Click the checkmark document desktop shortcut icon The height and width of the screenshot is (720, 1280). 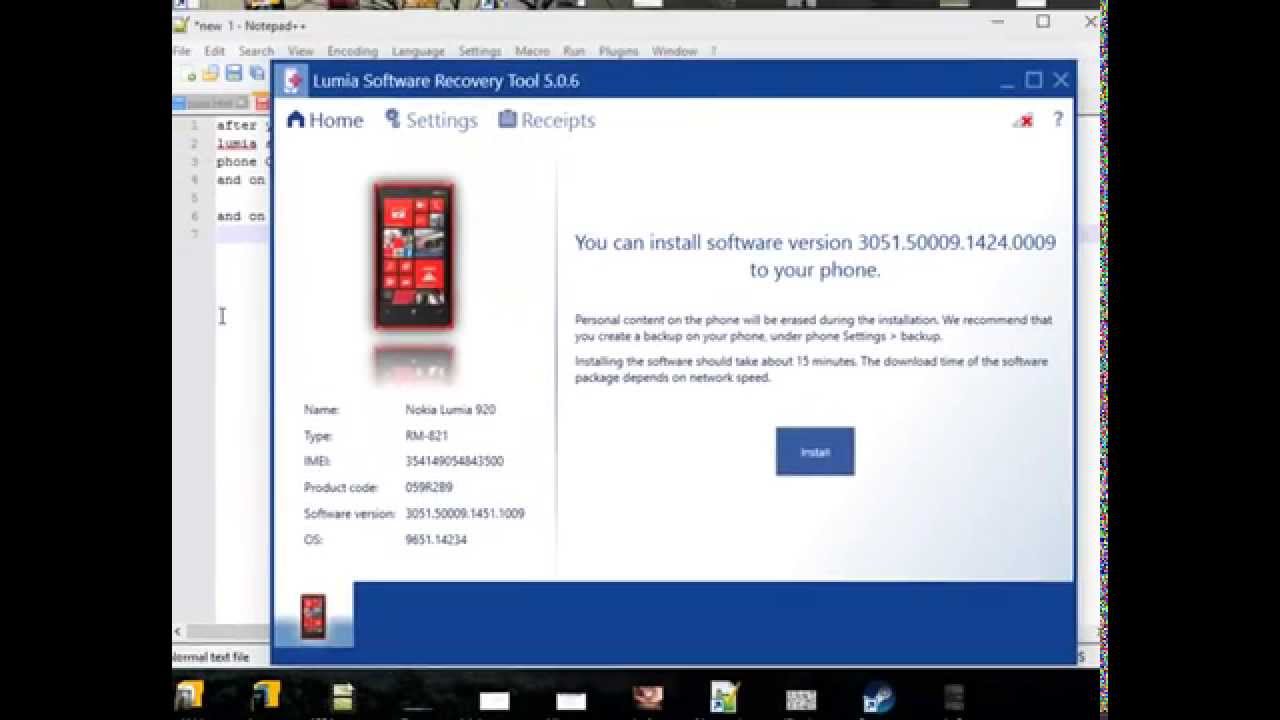point(723,698)
